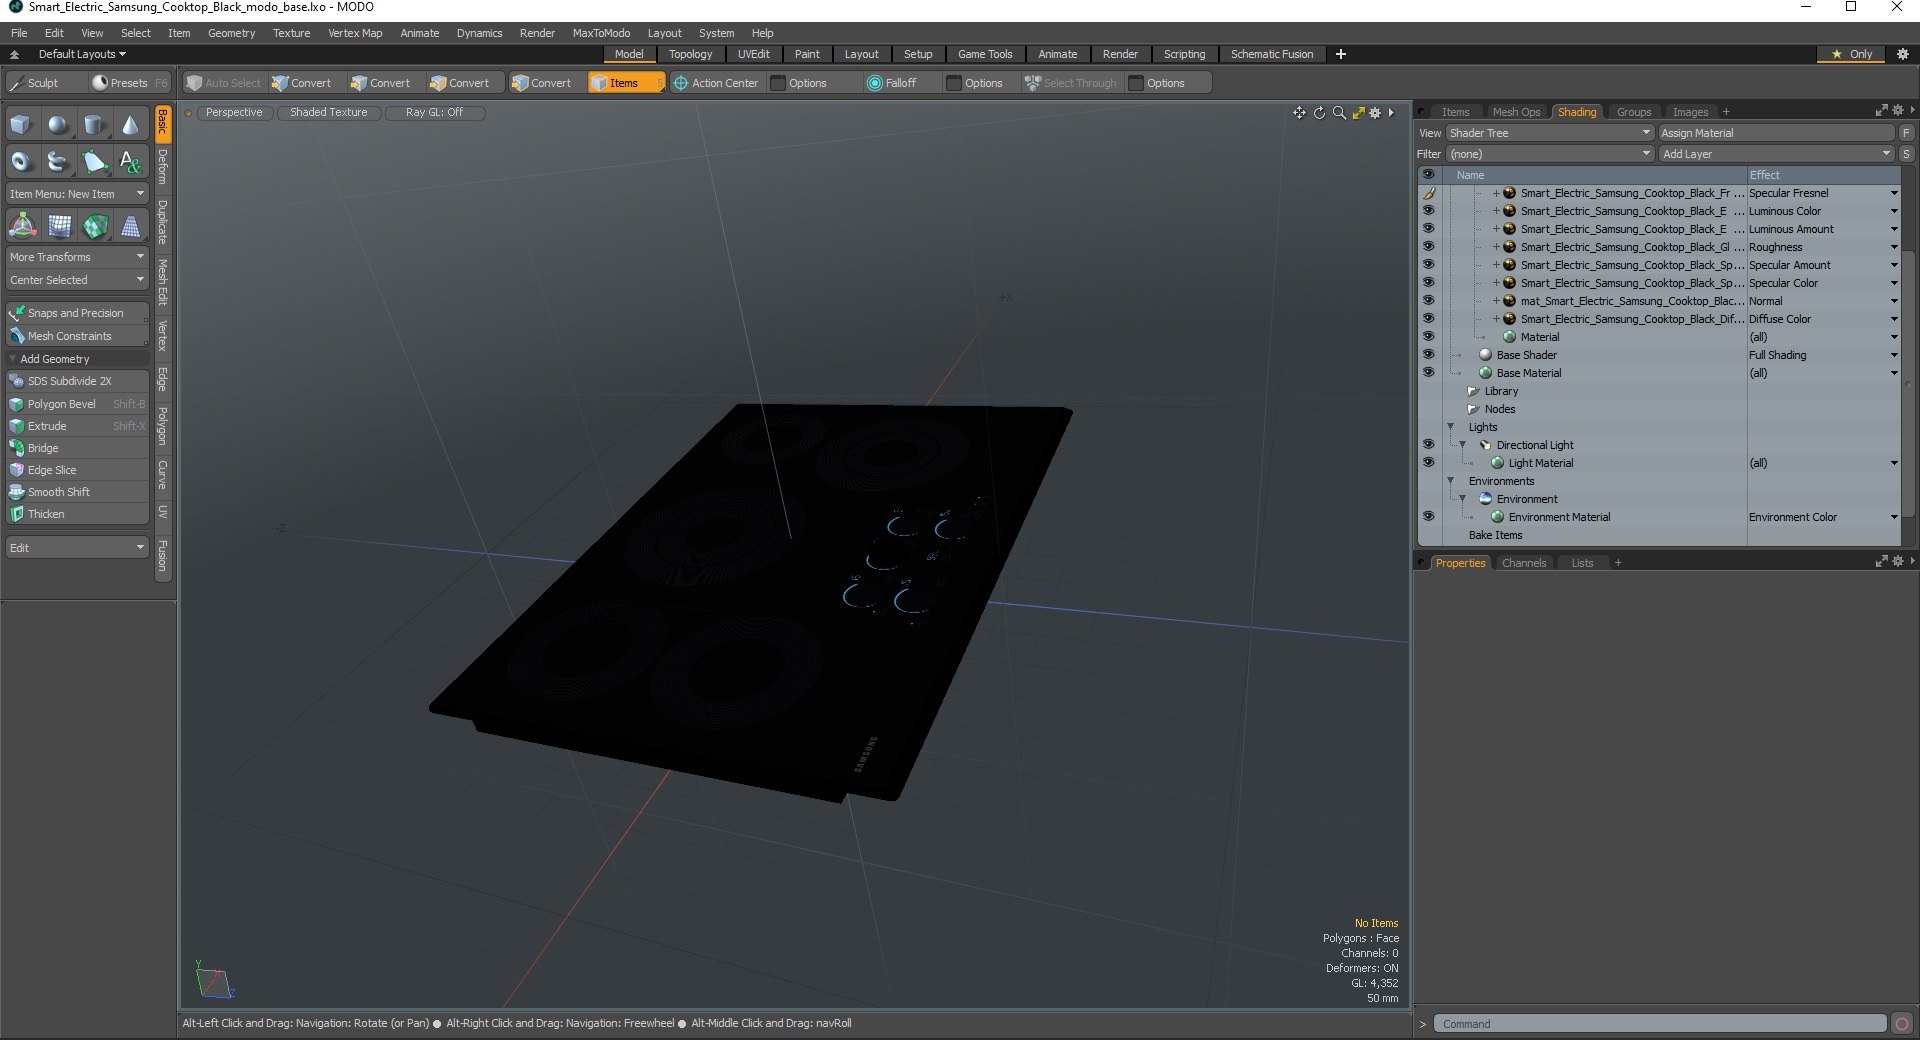Image resolution: width=1920 pixels, height=1040 pixels.
Task: Toggle visibility of the Roughness layer
Action: [x=1428, y=247]
